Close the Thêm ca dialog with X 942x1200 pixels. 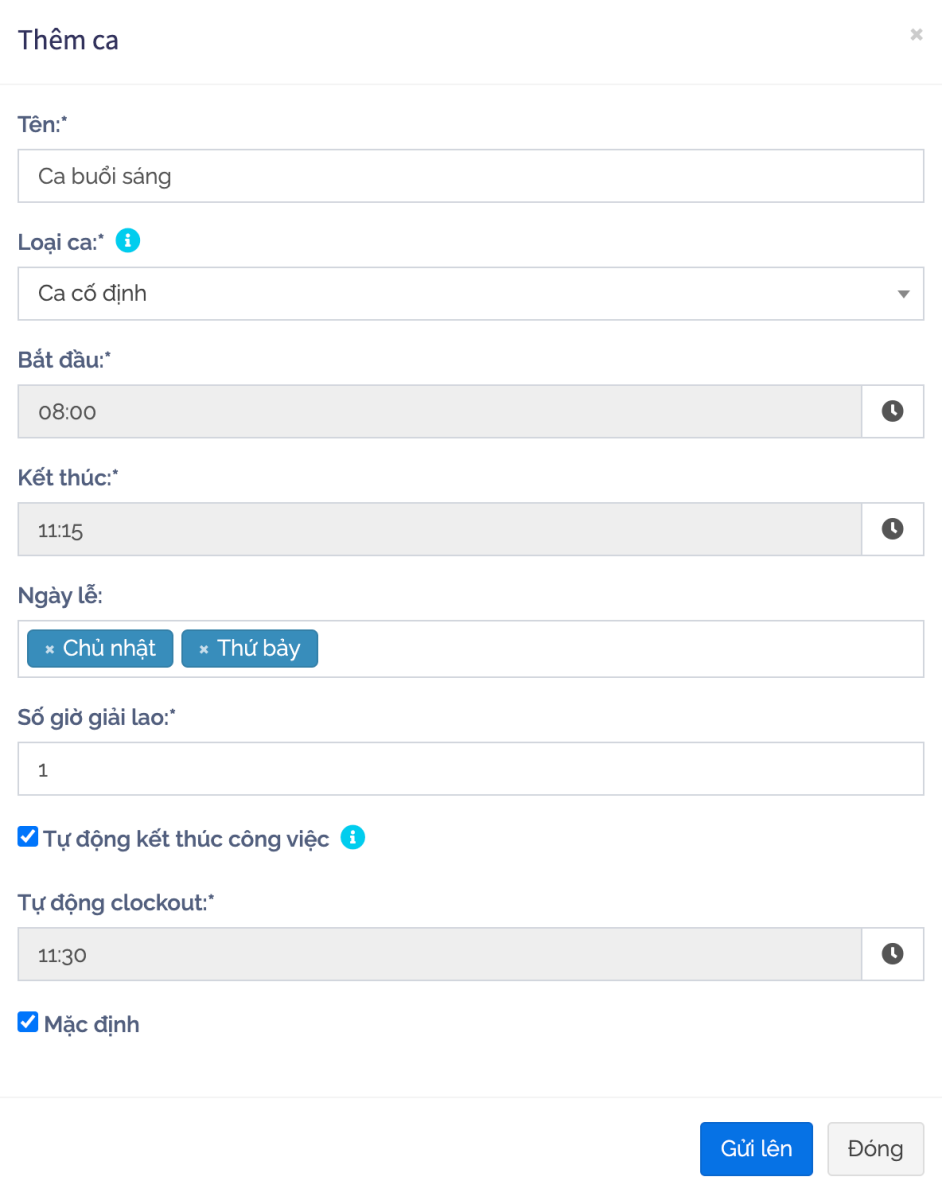[x=916, y=35]
